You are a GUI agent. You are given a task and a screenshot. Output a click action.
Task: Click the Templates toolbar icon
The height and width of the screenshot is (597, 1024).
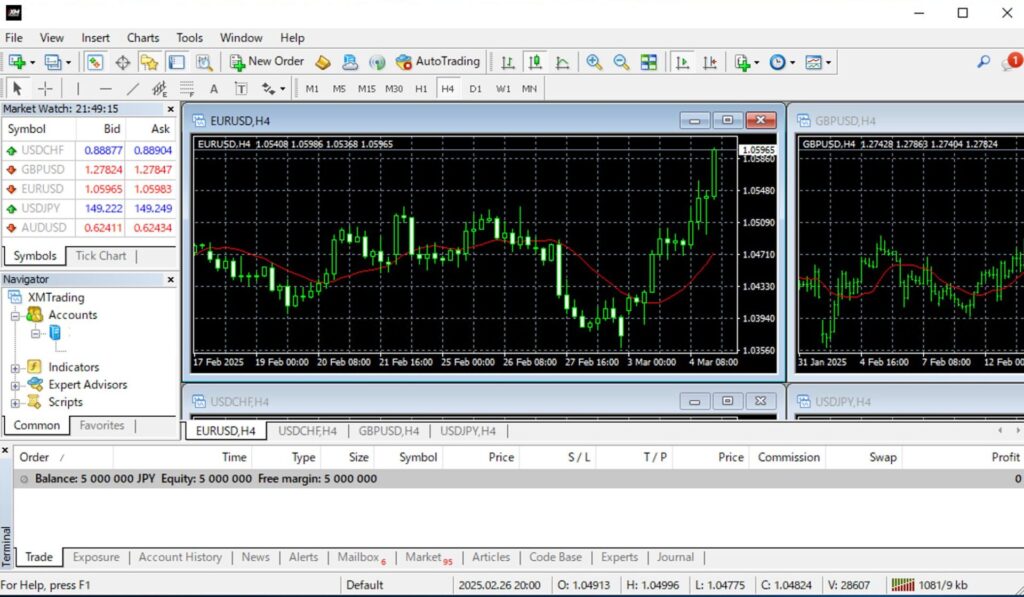click(813, 62)
